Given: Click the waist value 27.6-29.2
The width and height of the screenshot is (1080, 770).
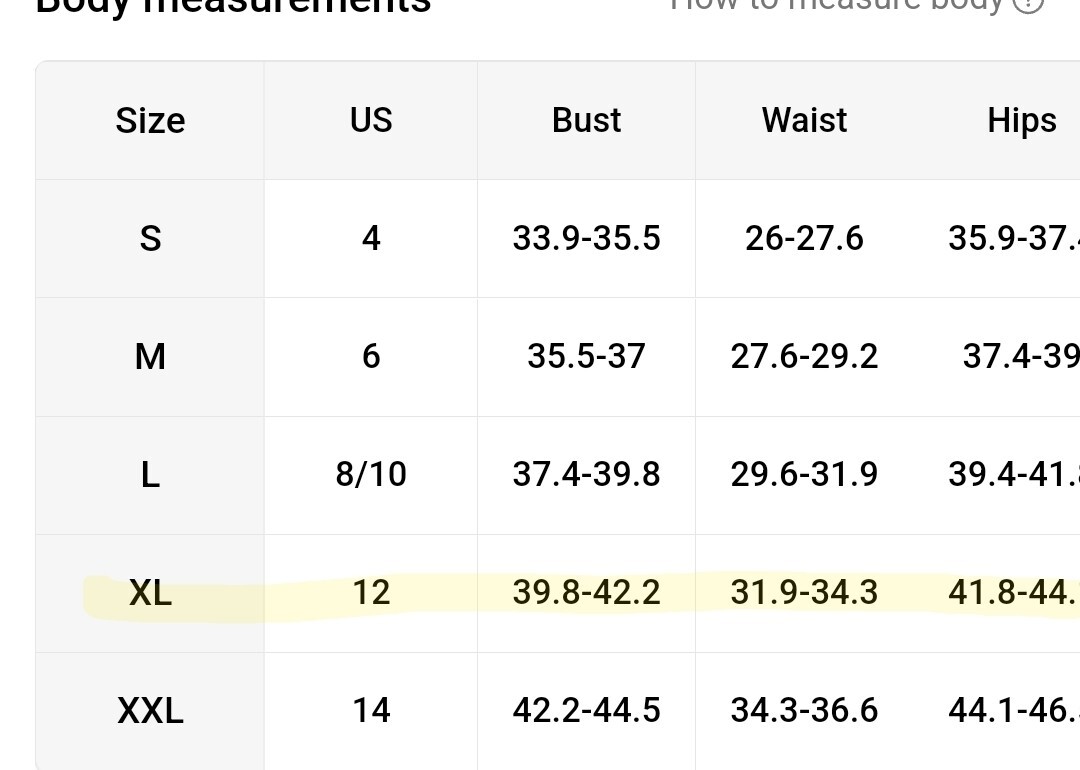Looking at the screenshot, I should (x=804, y=356).
